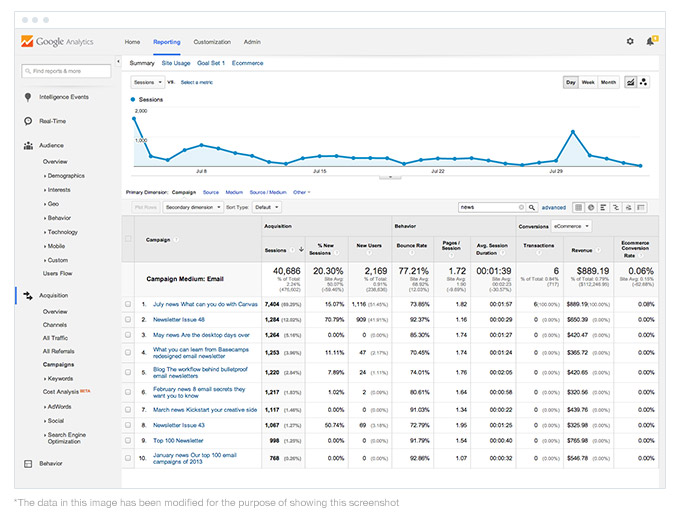The width and height of the screenshot is (679, 520).
Task: Click the Behavior section icon
Action: click(28, 464)
